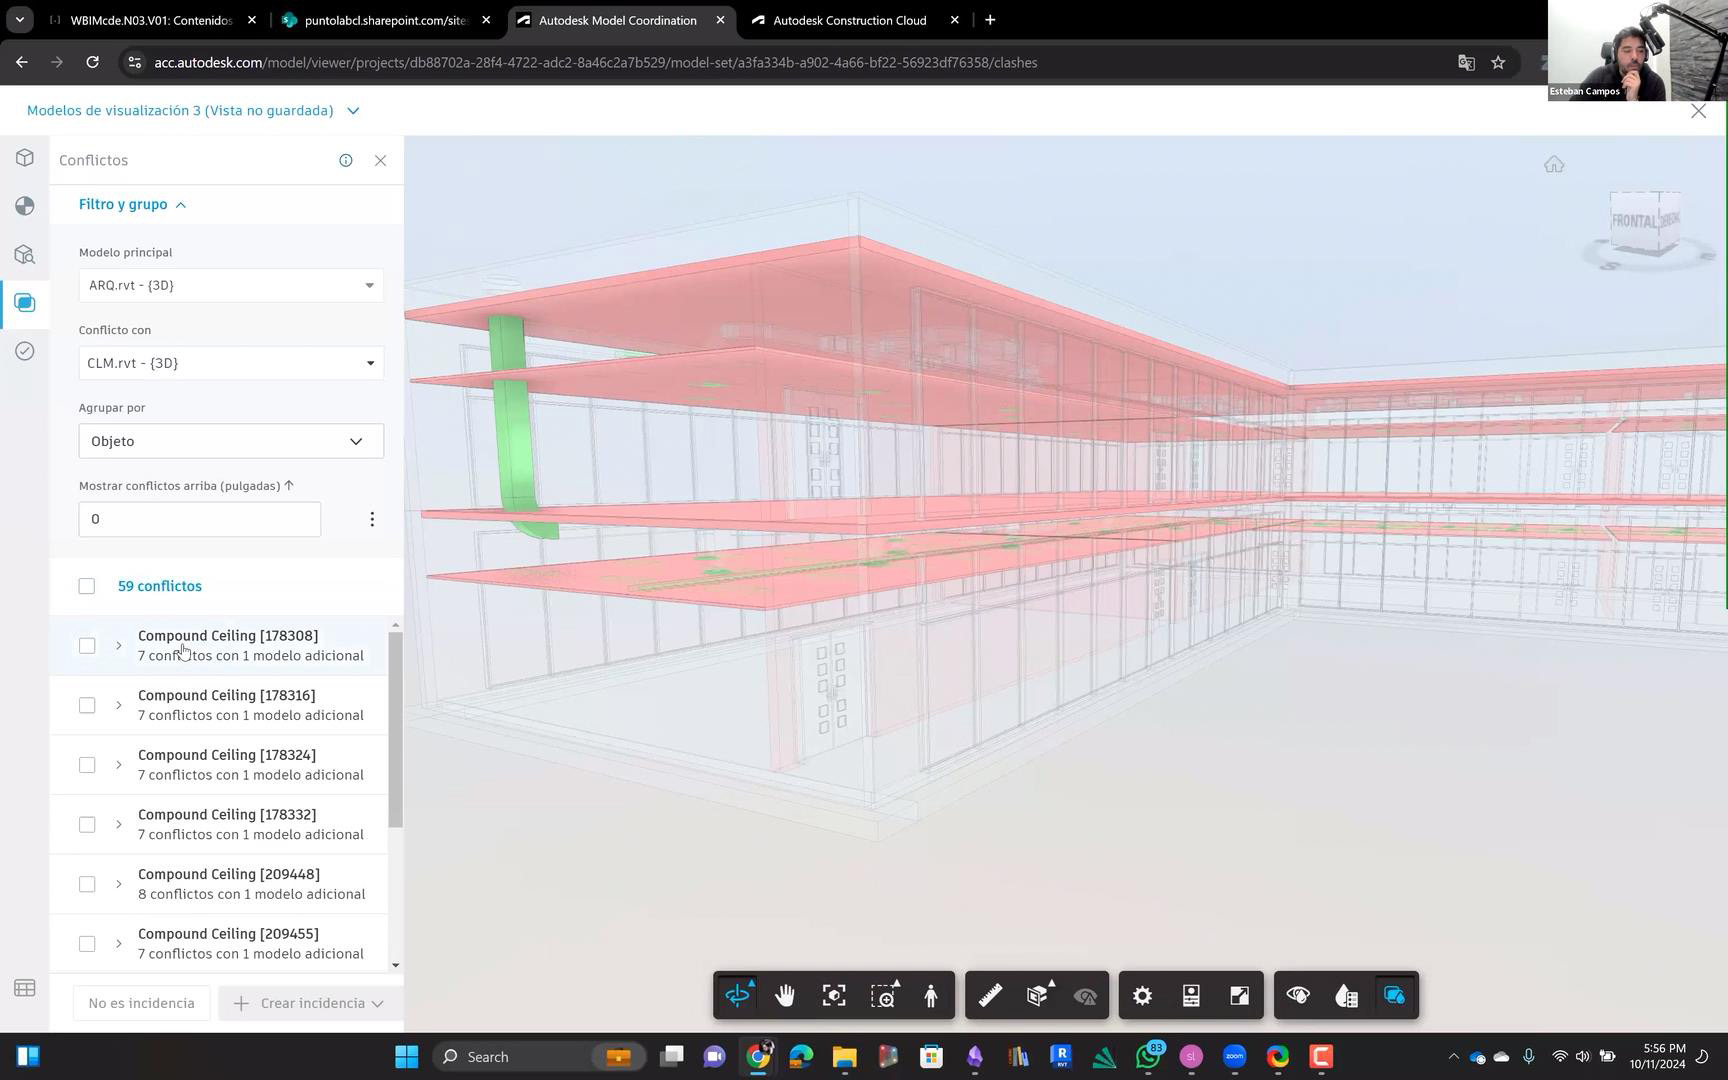Image resolution: width=1728 pixels, height=1080 pixels.
Task: Open the Modelo principal ARQ.rvt dropdown
Action: [231, 286]
